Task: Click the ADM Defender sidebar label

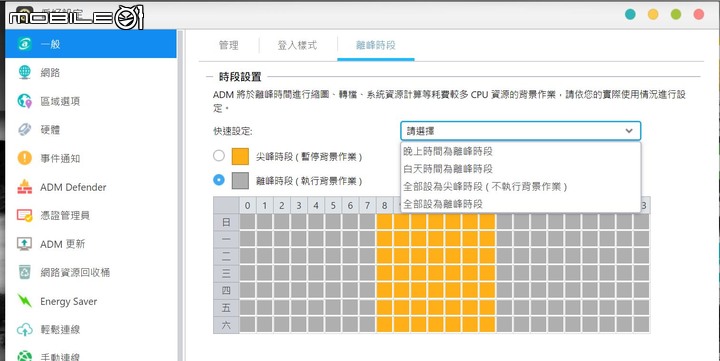Action: tap(73, 187)
